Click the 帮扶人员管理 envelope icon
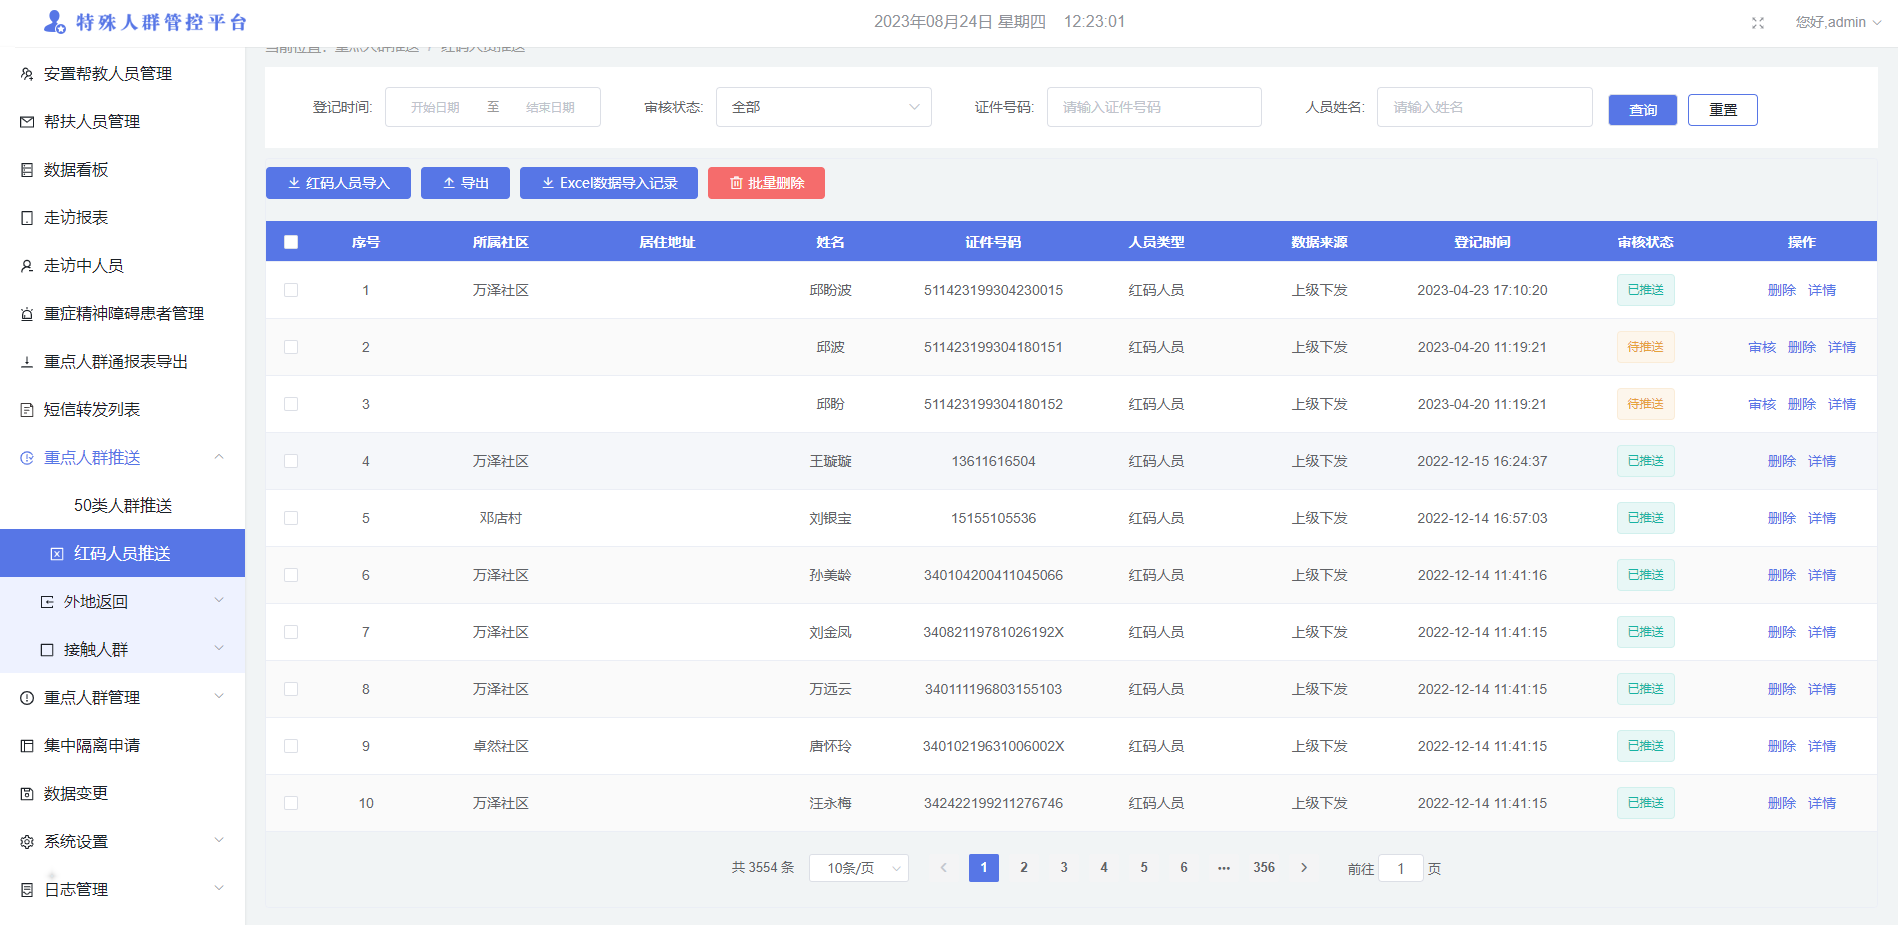Viewport: 1898px width, 925px height. click(27, 122)
